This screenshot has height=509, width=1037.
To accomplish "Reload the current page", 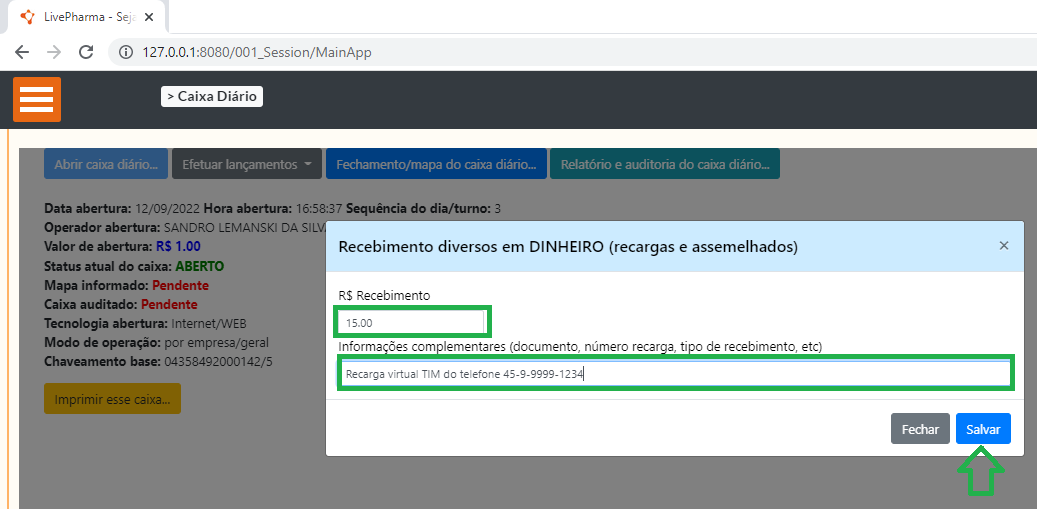I will click(86, 52).
